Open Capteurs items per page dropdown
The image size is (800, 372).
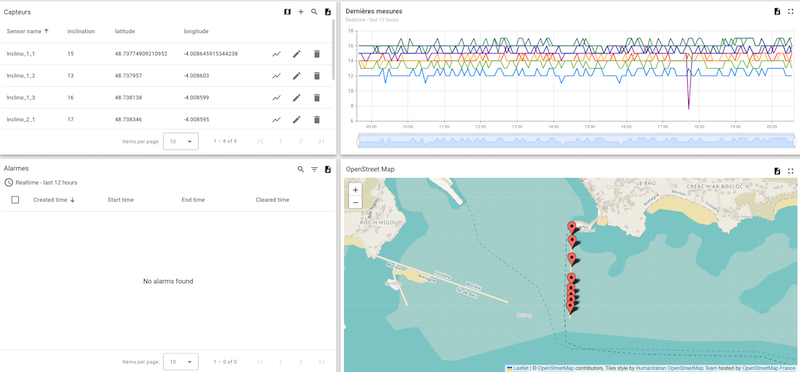tap(181, 141)
